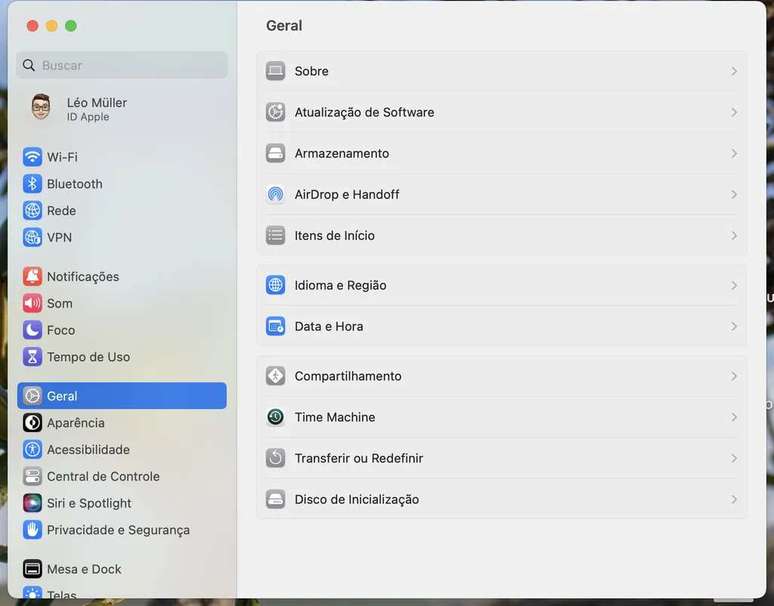
Task: Expand the Armazenamento row chevron
Action: [734, 153]
